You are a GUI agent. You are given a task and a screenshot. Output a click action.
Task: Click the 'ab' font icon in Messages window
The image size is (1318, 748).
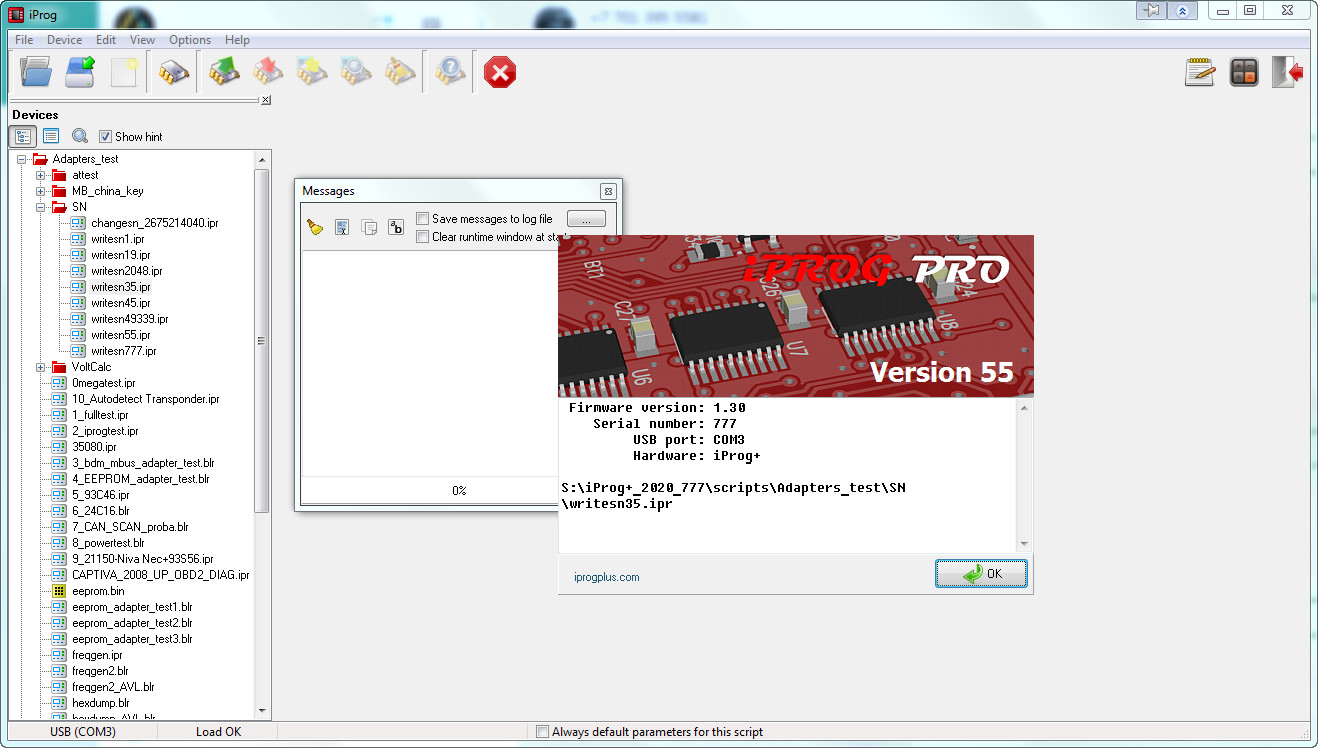pyautogui.click(x=396, y=227)
